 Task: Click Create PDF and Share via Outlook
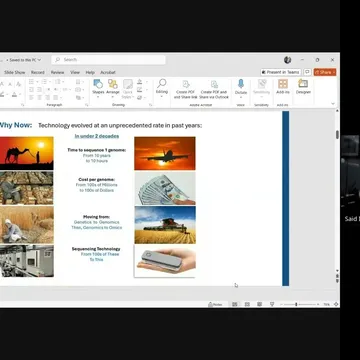(x=214, y=89)
